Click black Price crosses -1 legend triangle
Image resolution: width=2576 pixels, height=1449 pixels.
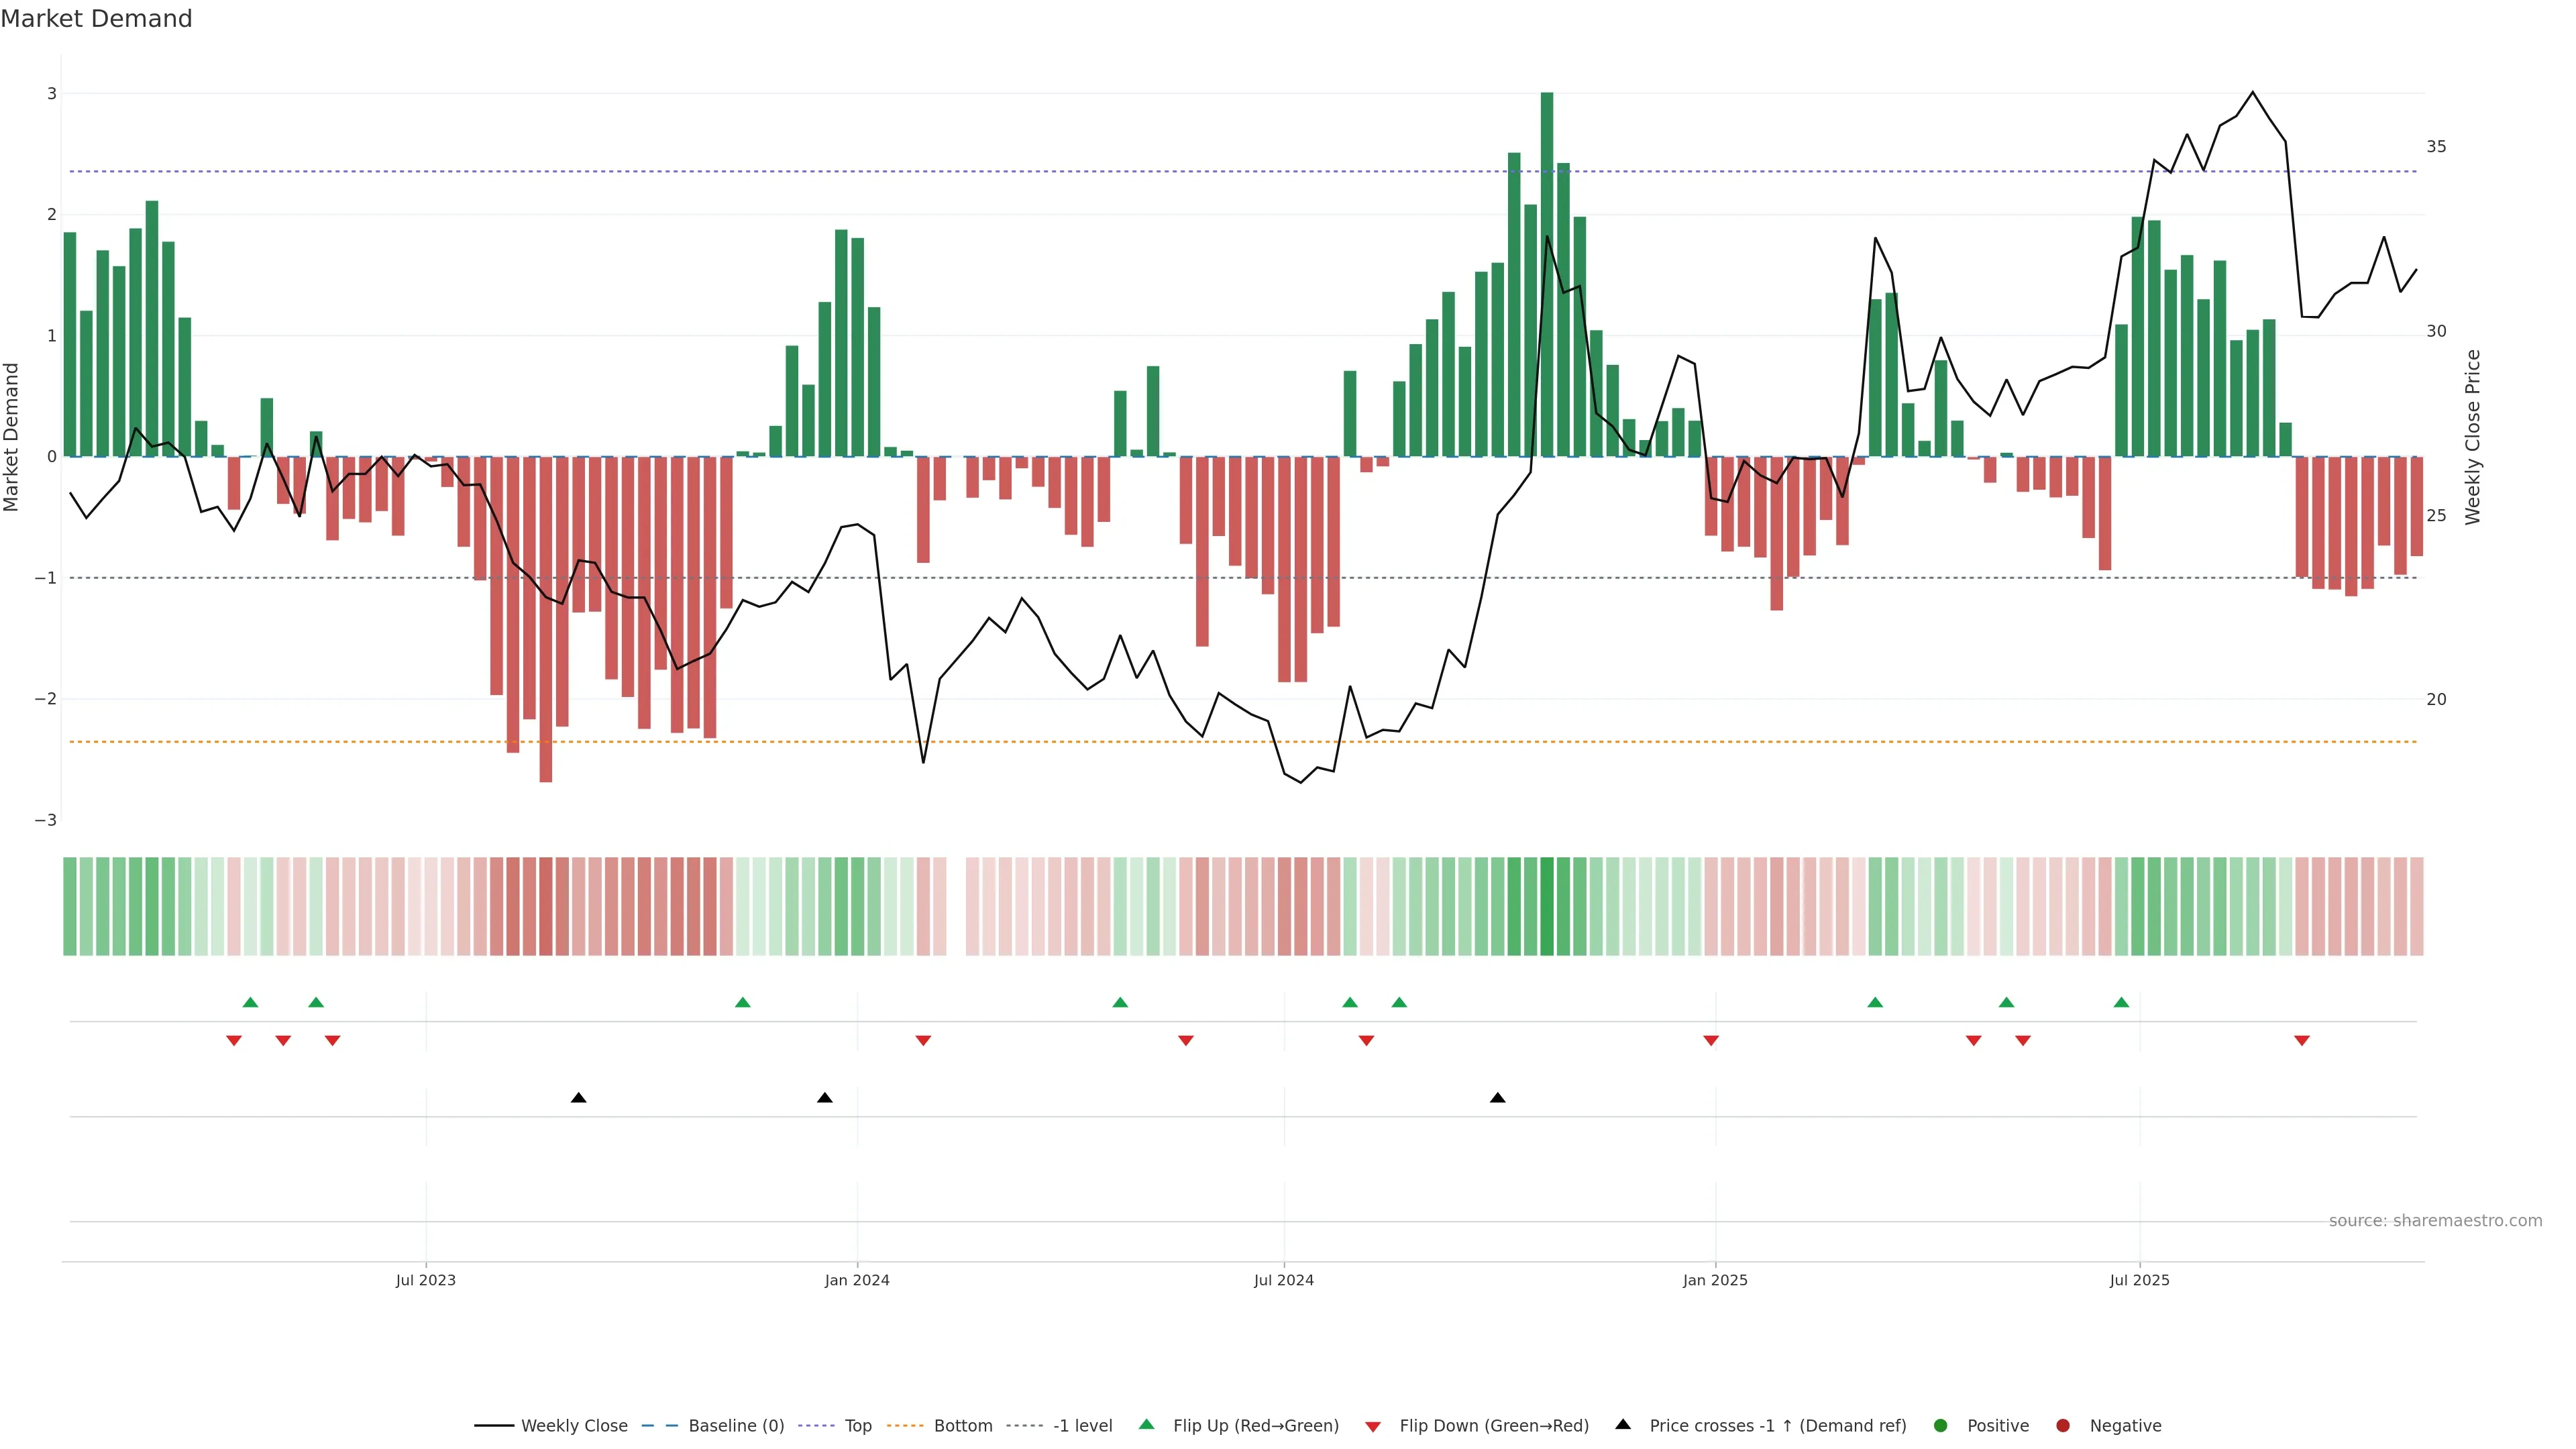click(x=1623, y=1425)
